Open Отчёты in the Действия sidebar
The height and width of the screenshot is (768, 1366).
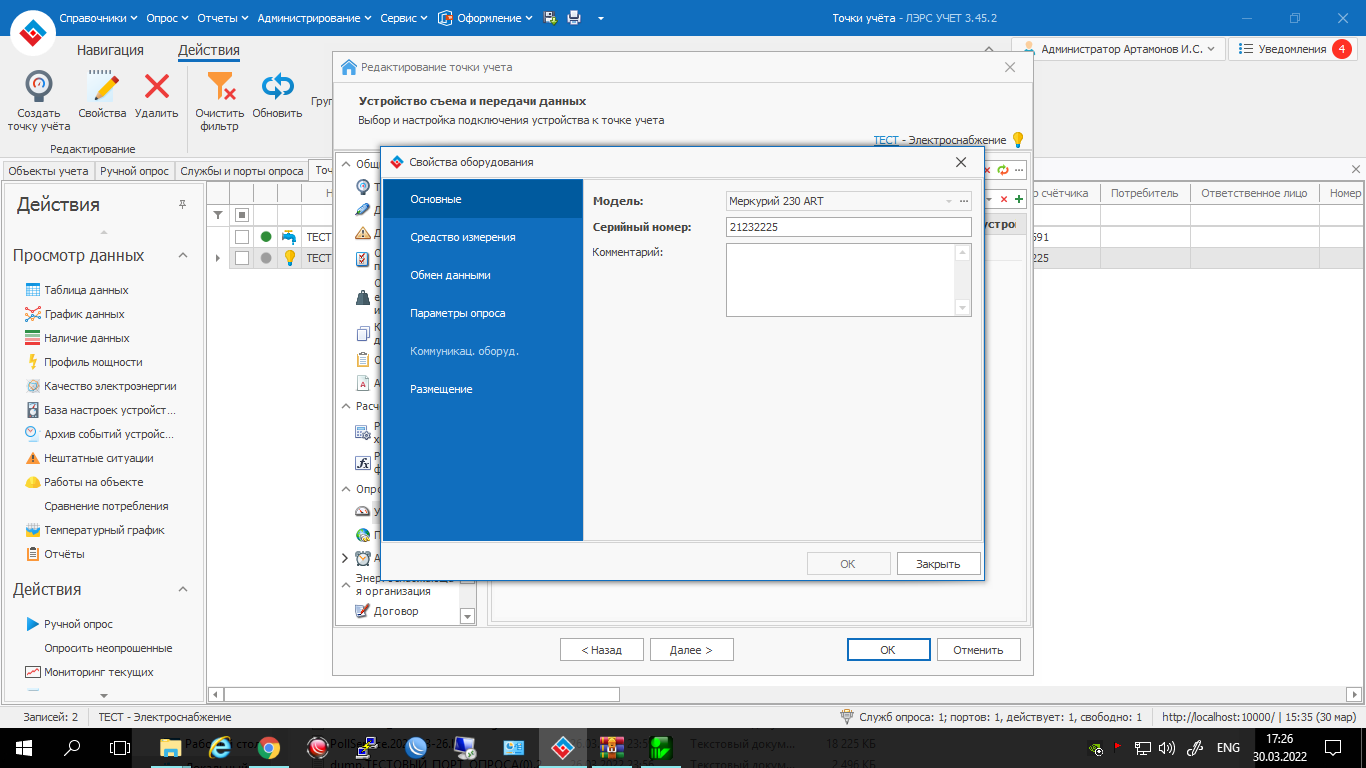(64, 554)
